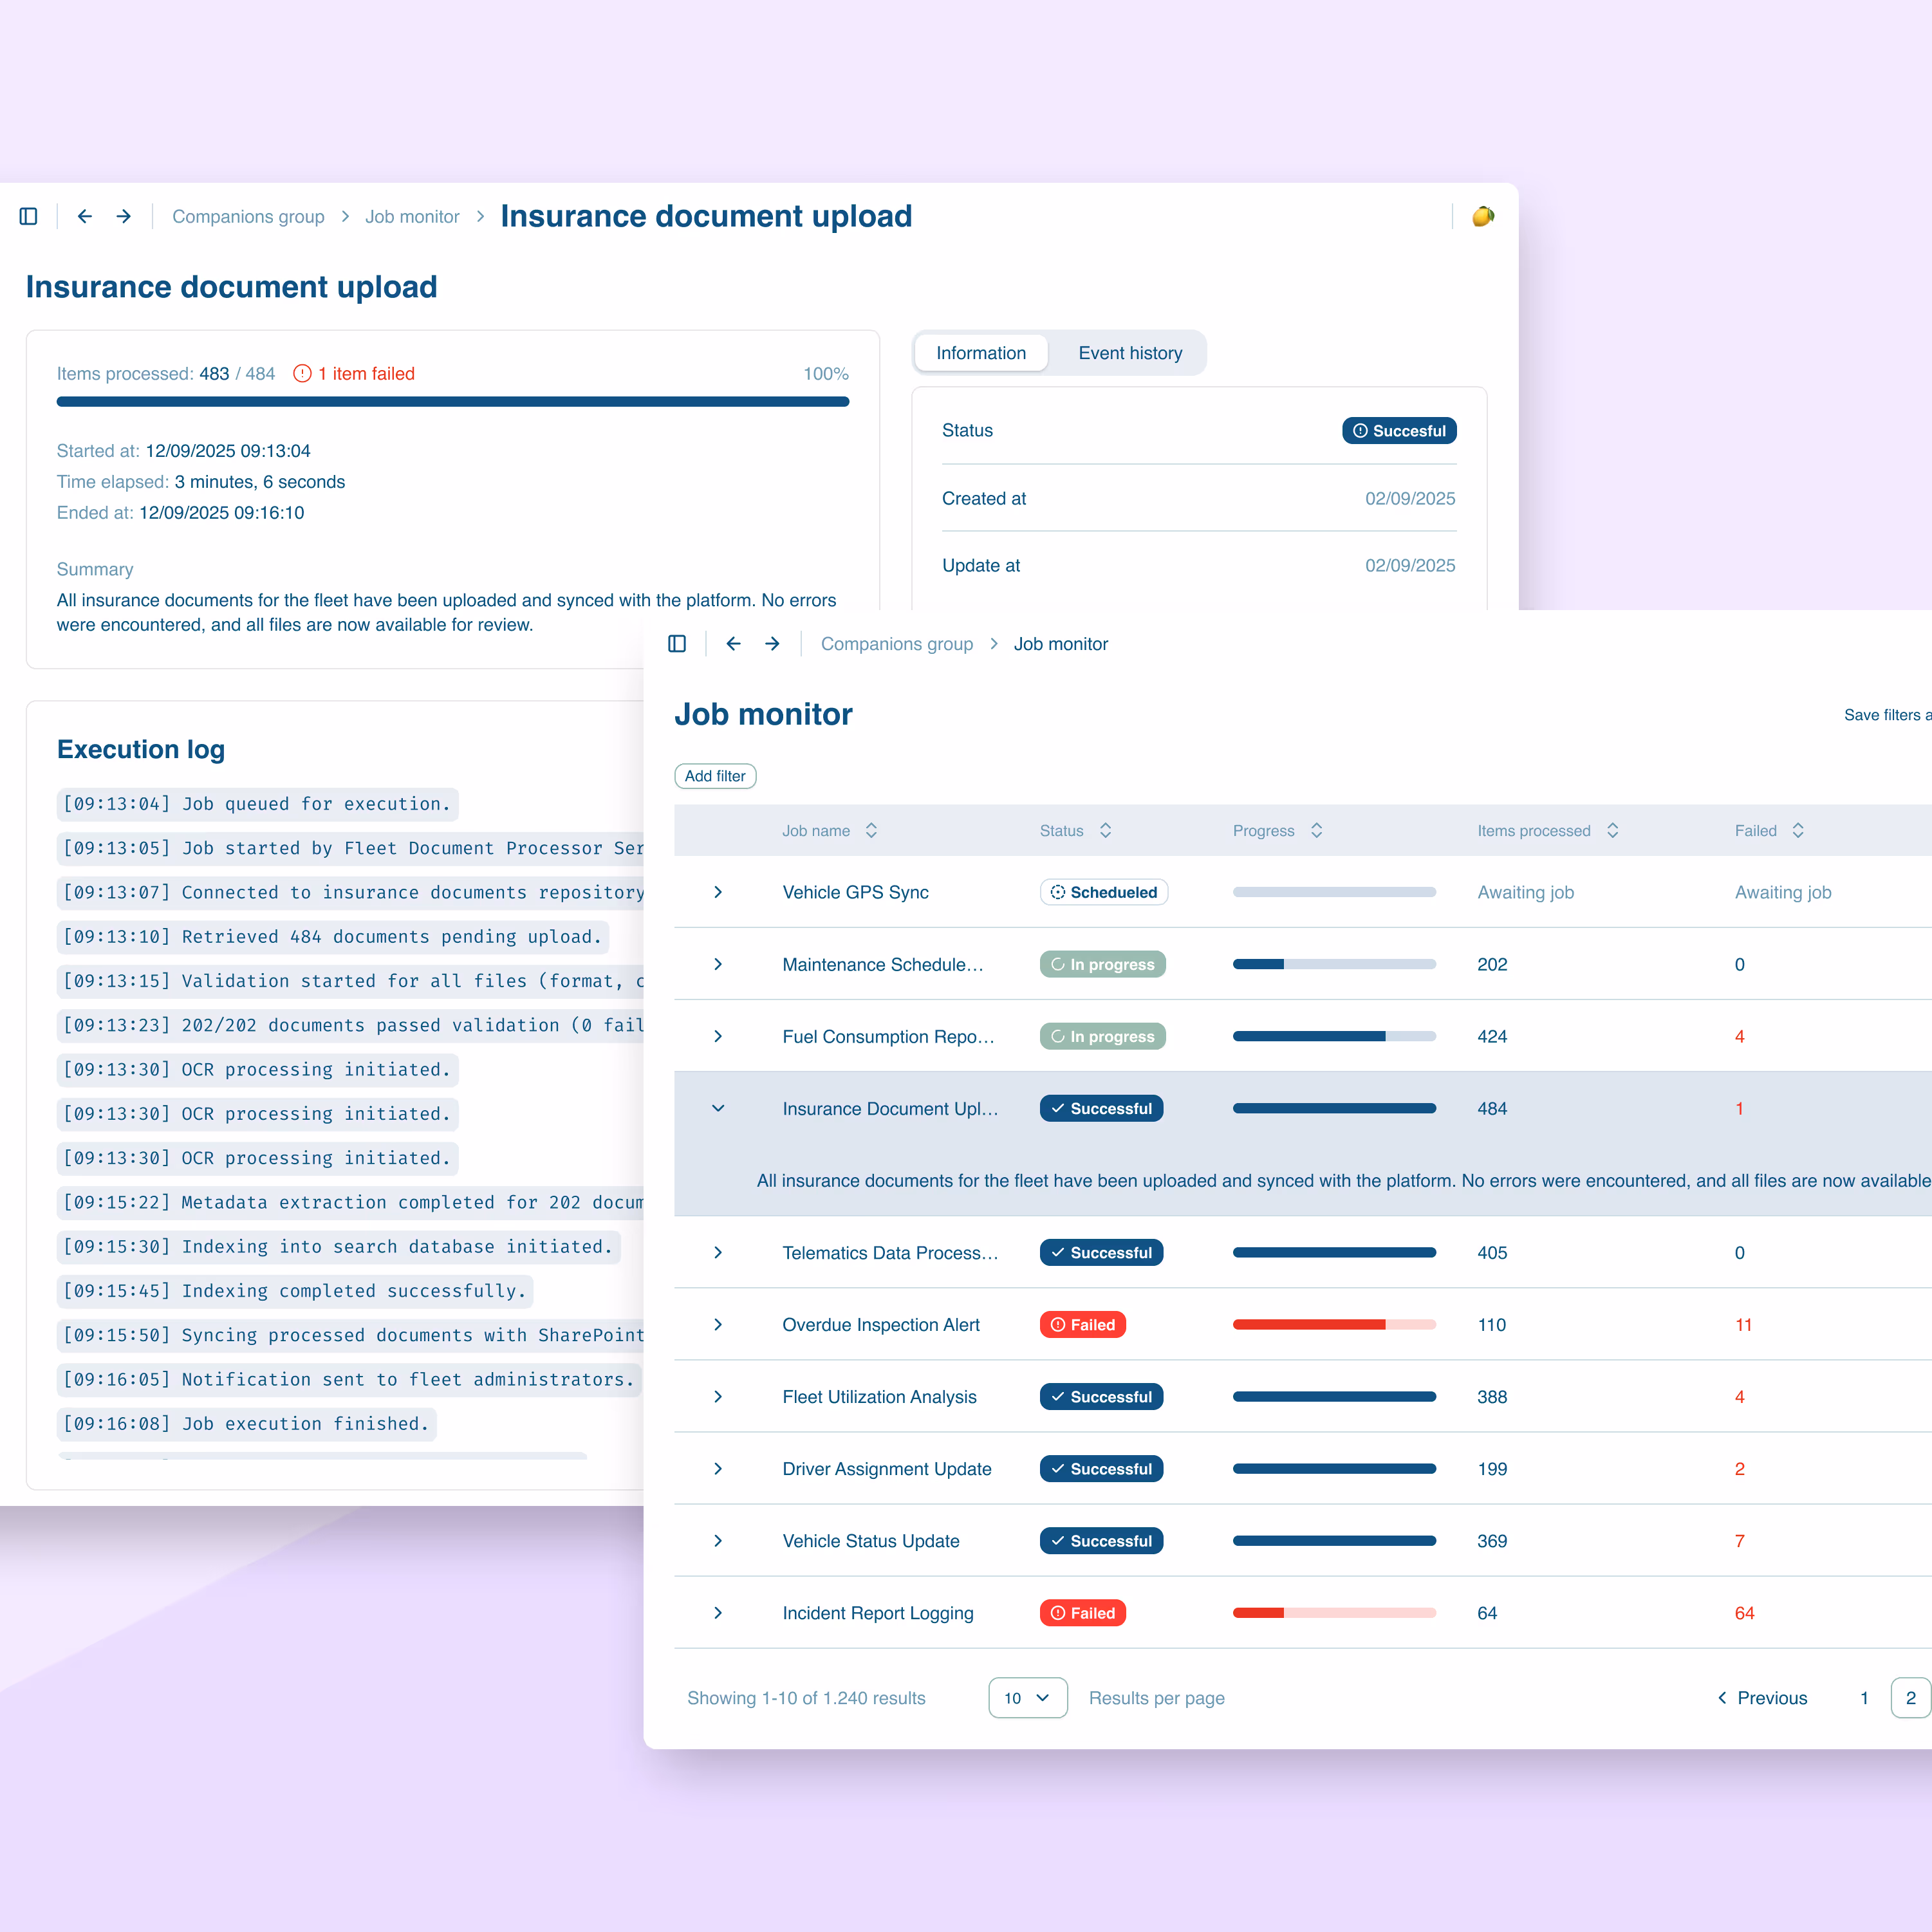Image resolution: width=1932 pixels, height=1932 pixels.
Task: Open Companions group breadcrumb in Job monitor
Action: (896, 644)
